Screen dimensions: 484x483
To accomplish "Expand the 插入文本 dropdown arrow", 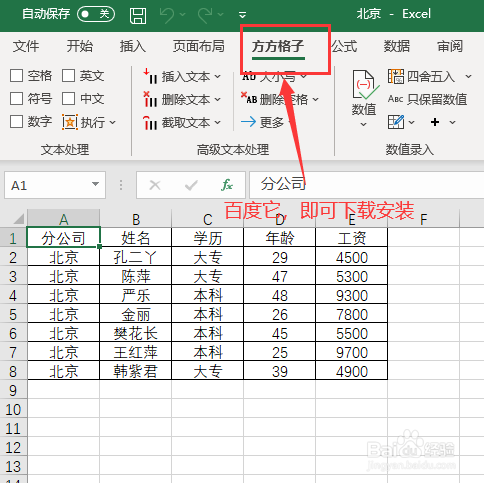I will click(218, 77).
